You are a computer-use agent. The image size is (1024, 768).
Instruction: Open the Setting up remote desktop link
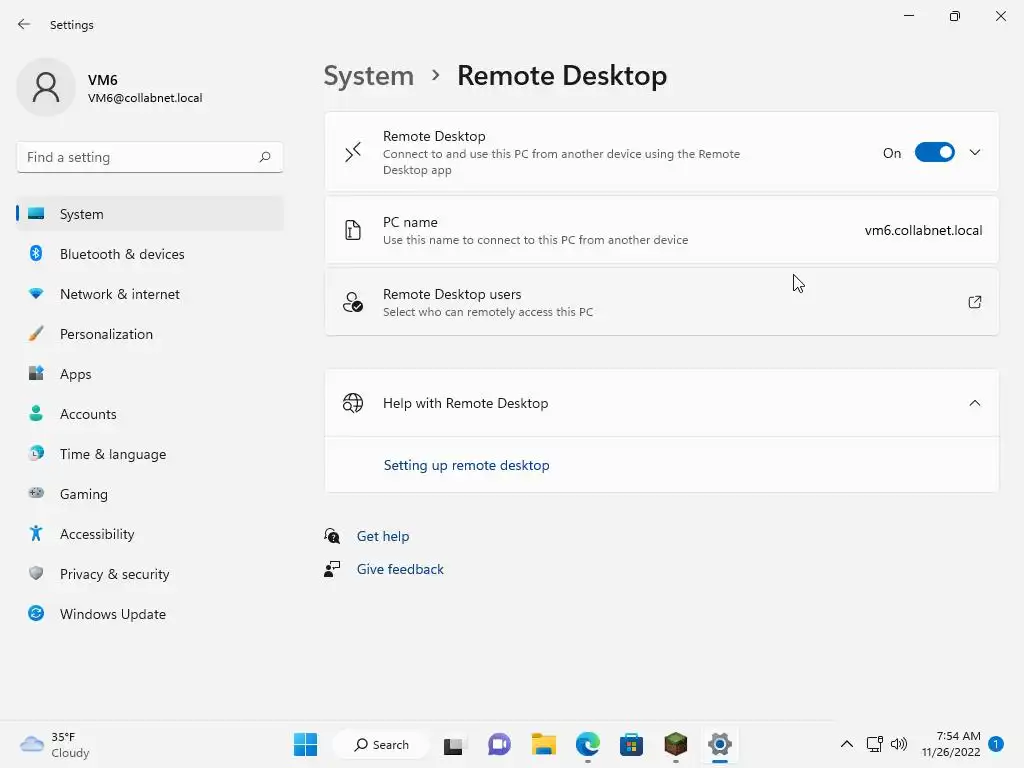tap(466, 465)
